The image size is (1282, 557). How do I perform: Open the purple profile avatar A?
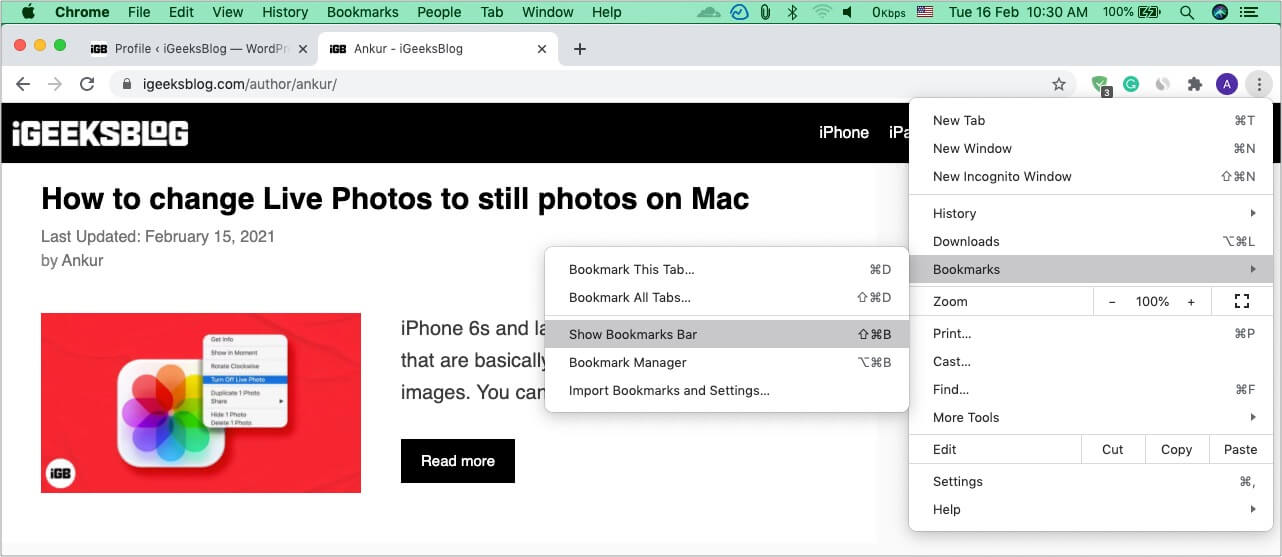(1227, 85)
